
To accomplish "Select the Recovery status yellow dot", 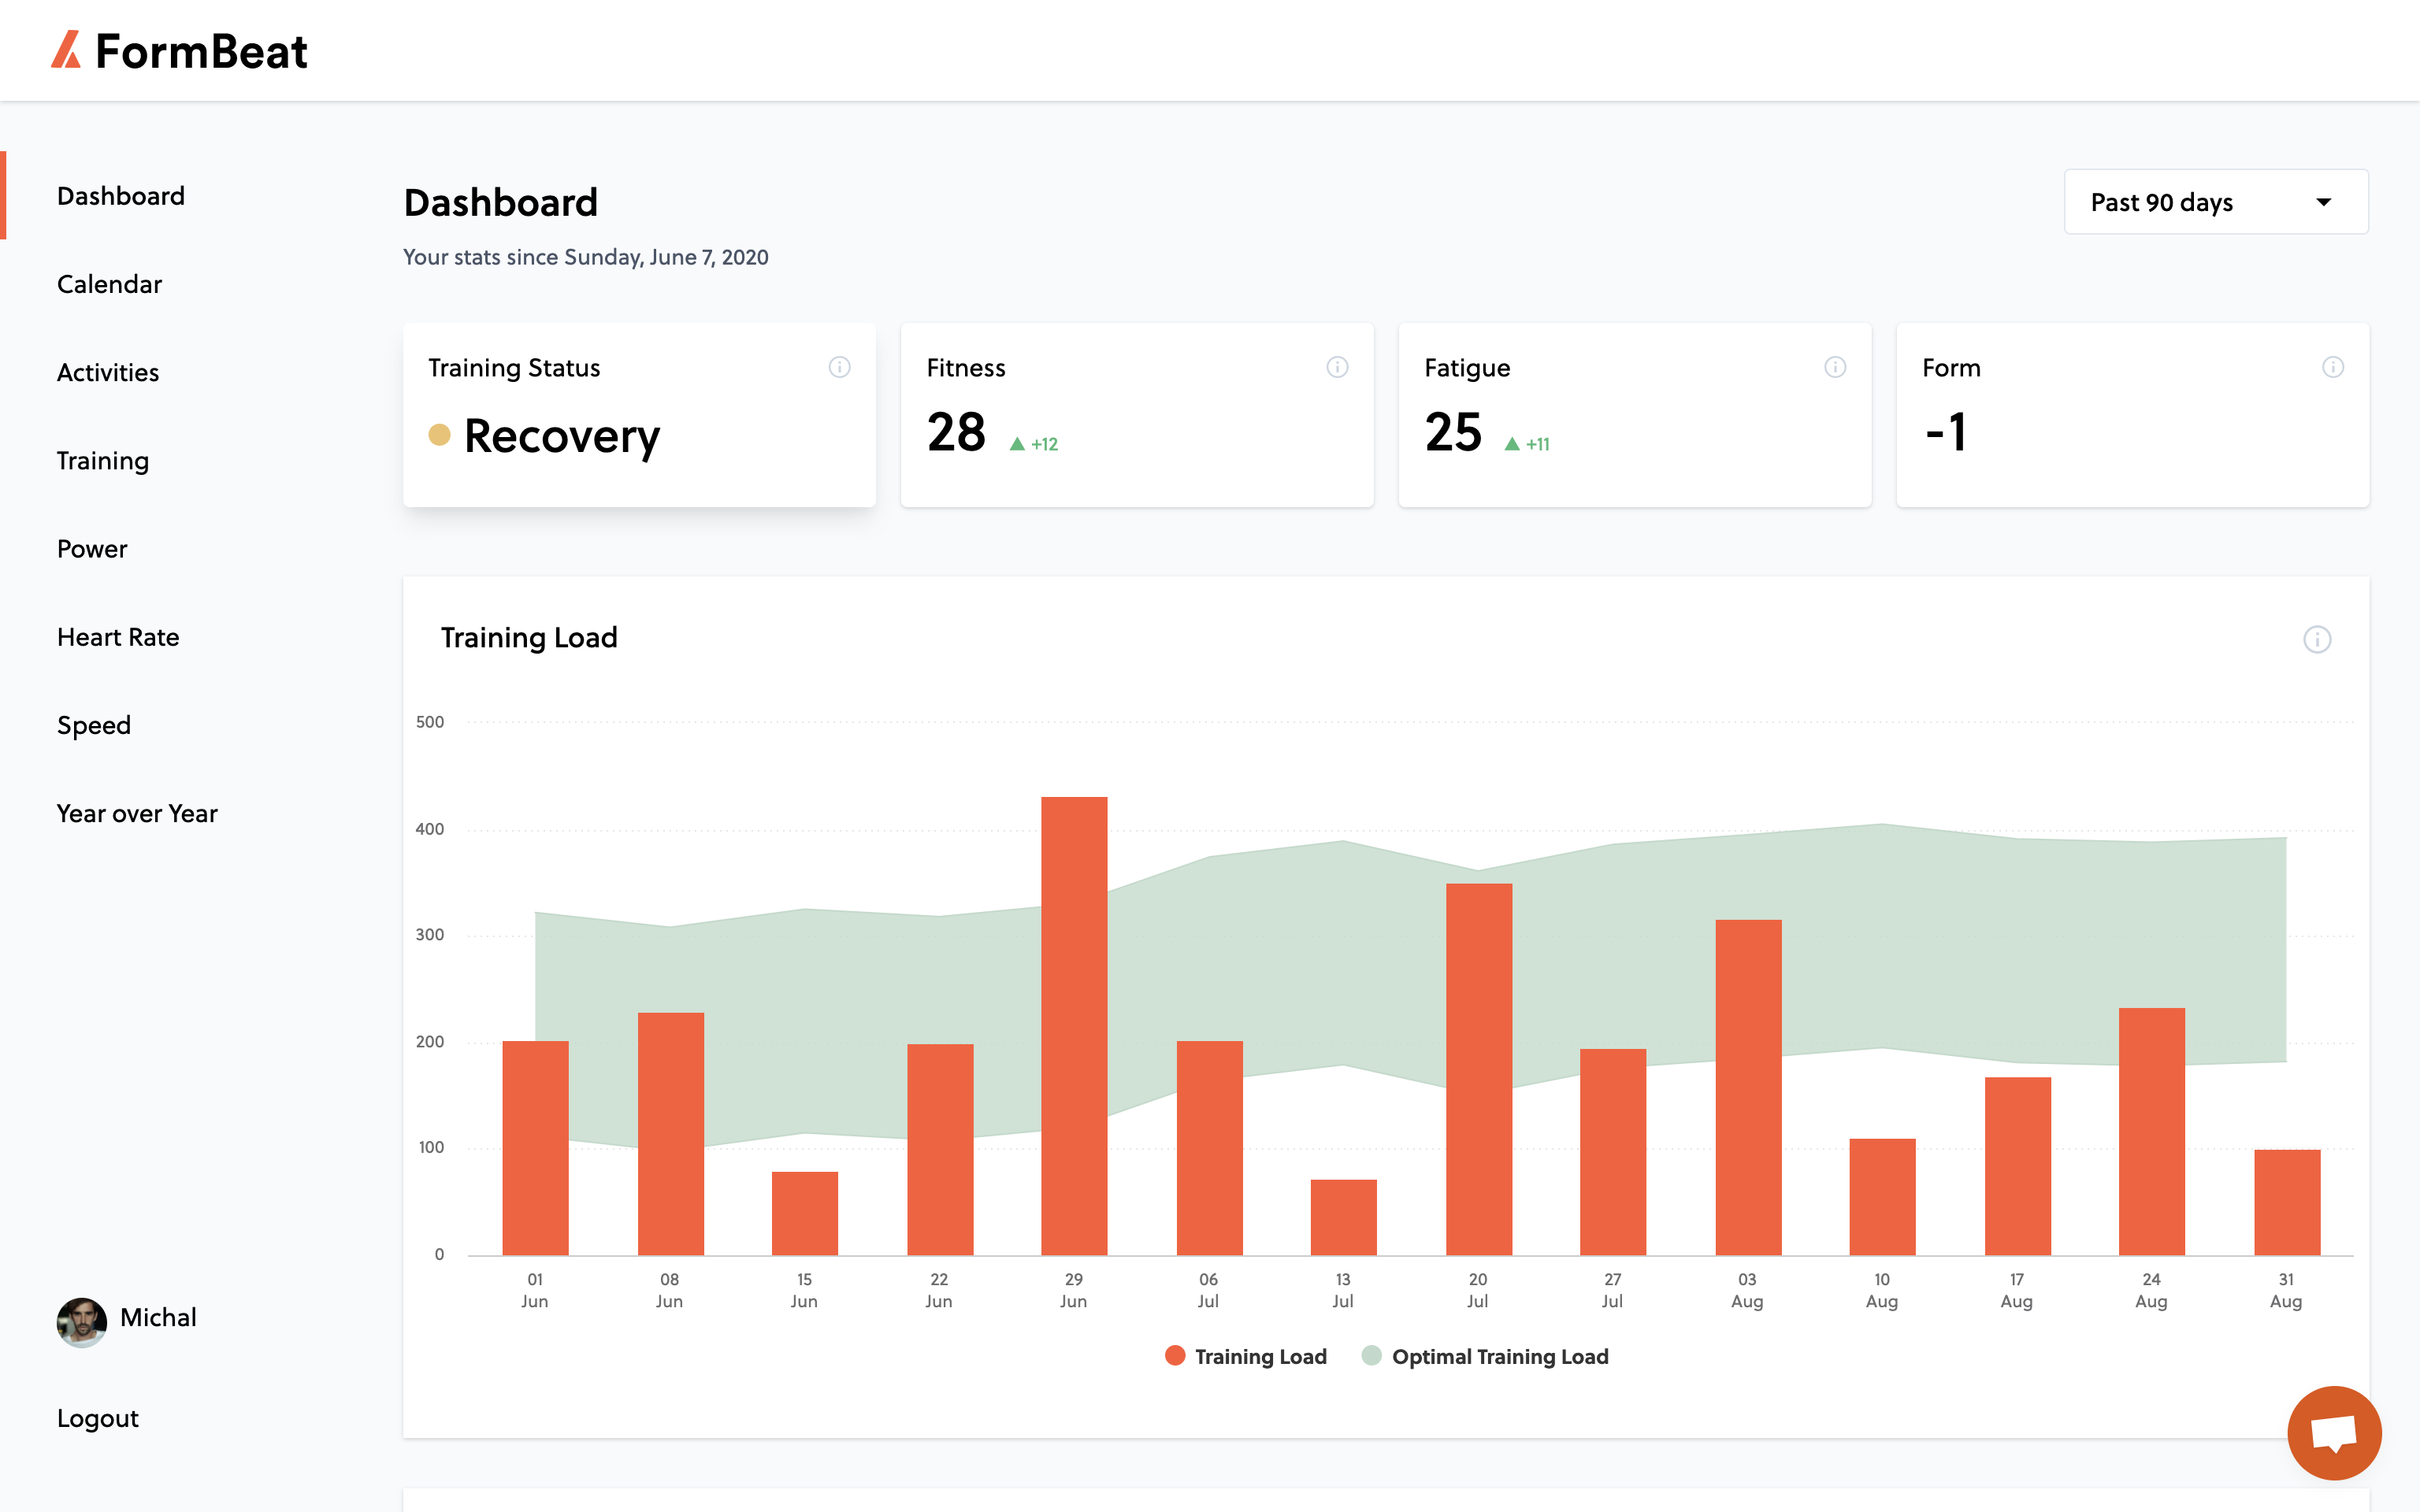I will coord(439,435).
